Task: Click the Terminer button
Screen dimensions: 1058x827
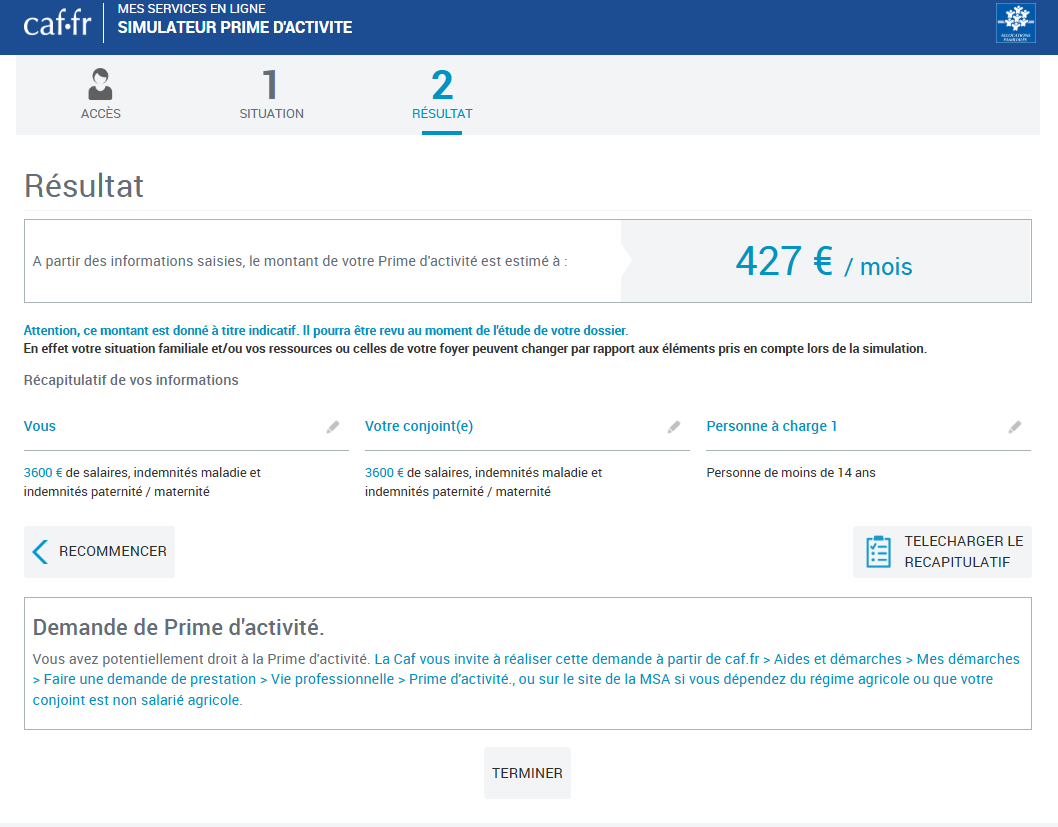Action: click(527, 773)
